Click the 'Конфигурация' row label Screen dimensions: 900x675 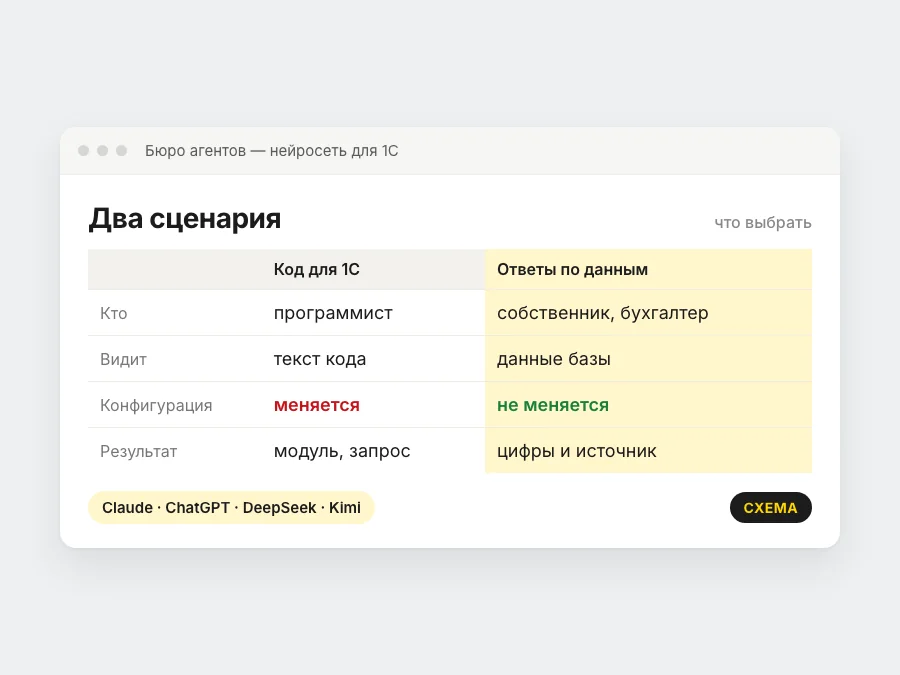tap(156, 405)
